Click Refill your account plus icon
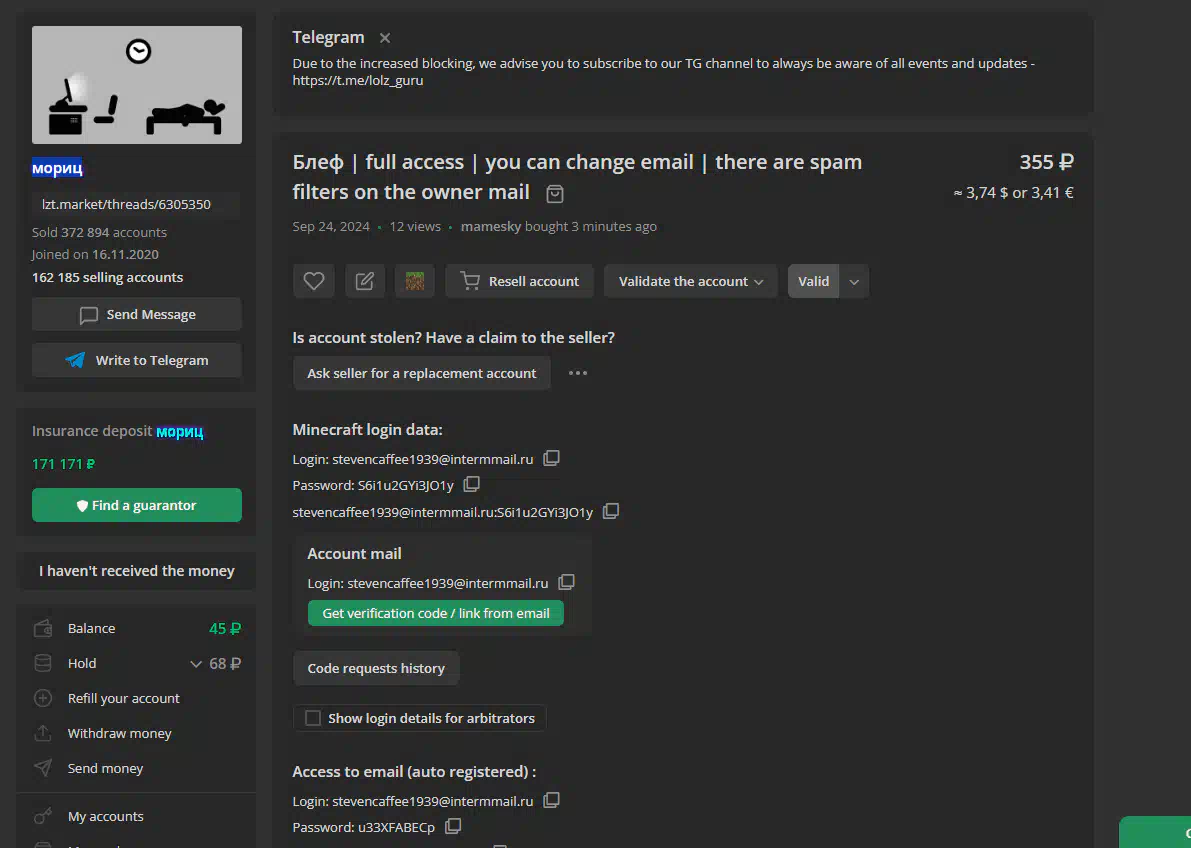Image resolution: width=1191 pixels, height=848 pixels. (43, 698)
